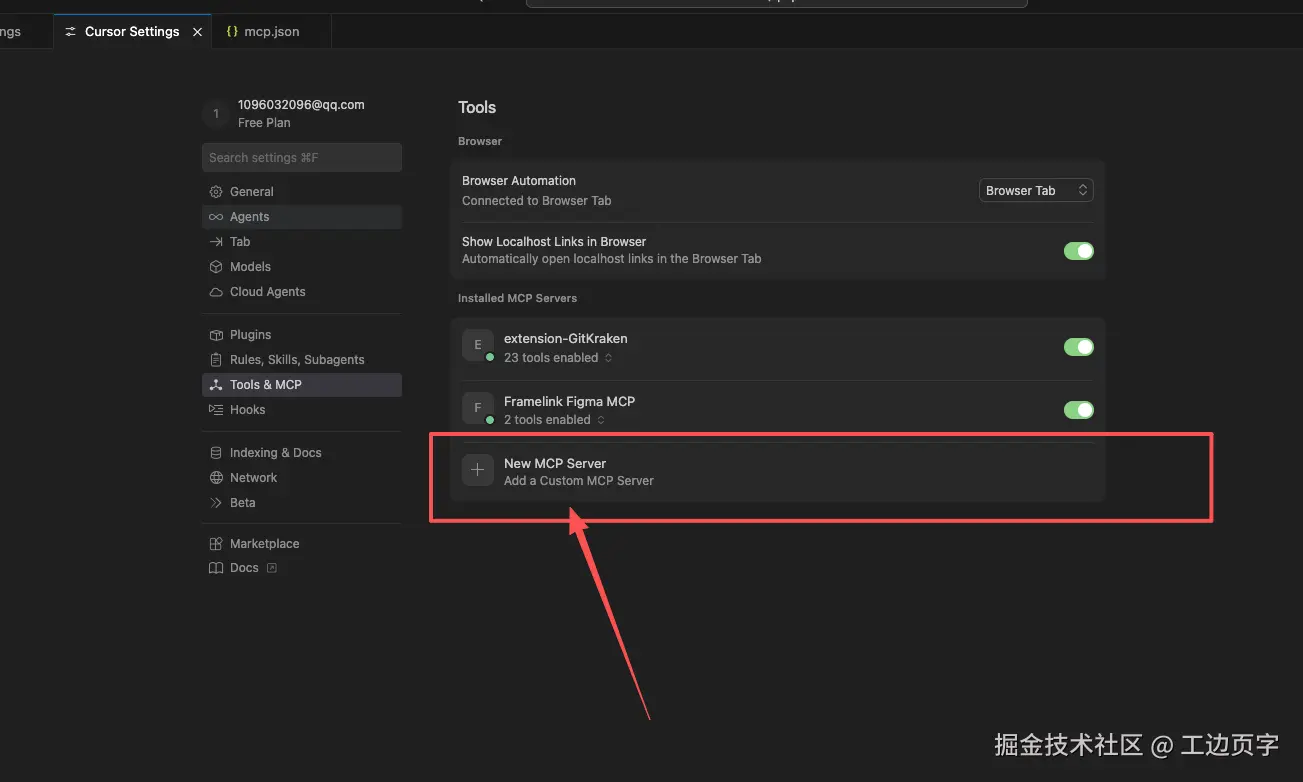Click the Network globe icon
Viewport: 1303px width, 782px height.
point(215,478)
